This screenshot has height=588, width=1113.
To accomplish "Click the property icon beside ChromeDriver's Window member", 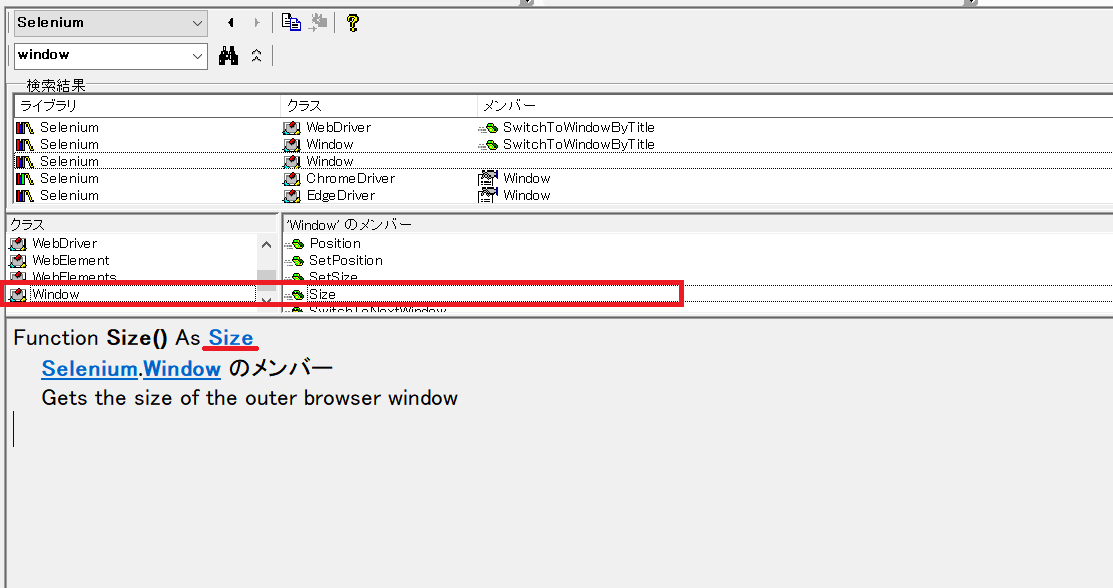I will (x=488, y=178).
